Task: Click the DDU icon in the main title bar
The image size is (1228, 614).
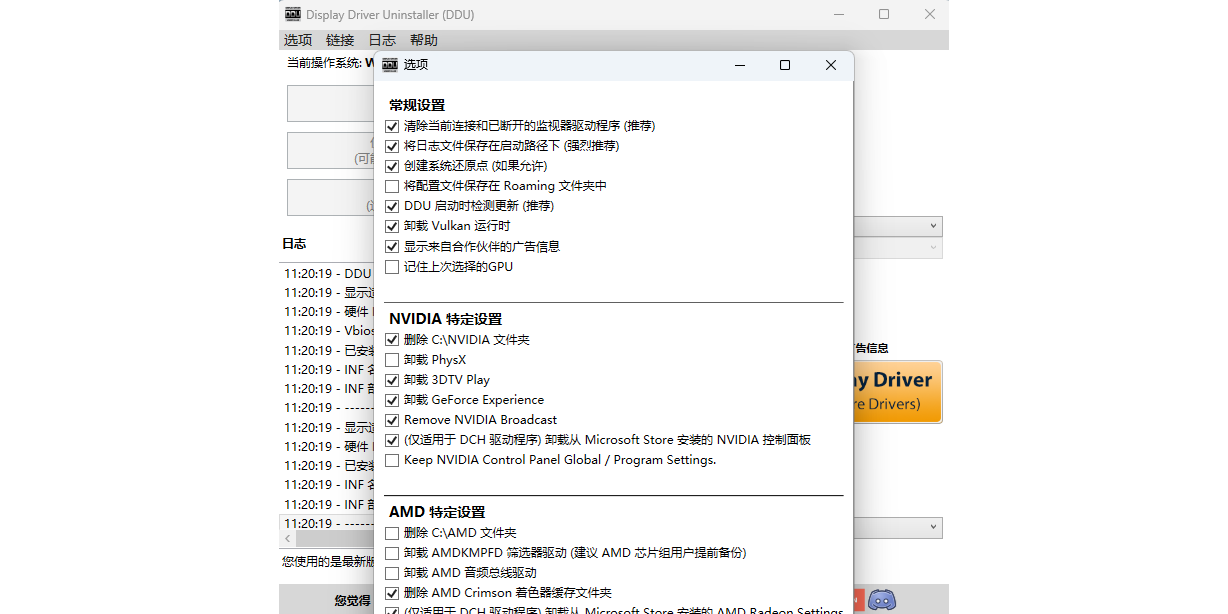Action: click(292, 14)
